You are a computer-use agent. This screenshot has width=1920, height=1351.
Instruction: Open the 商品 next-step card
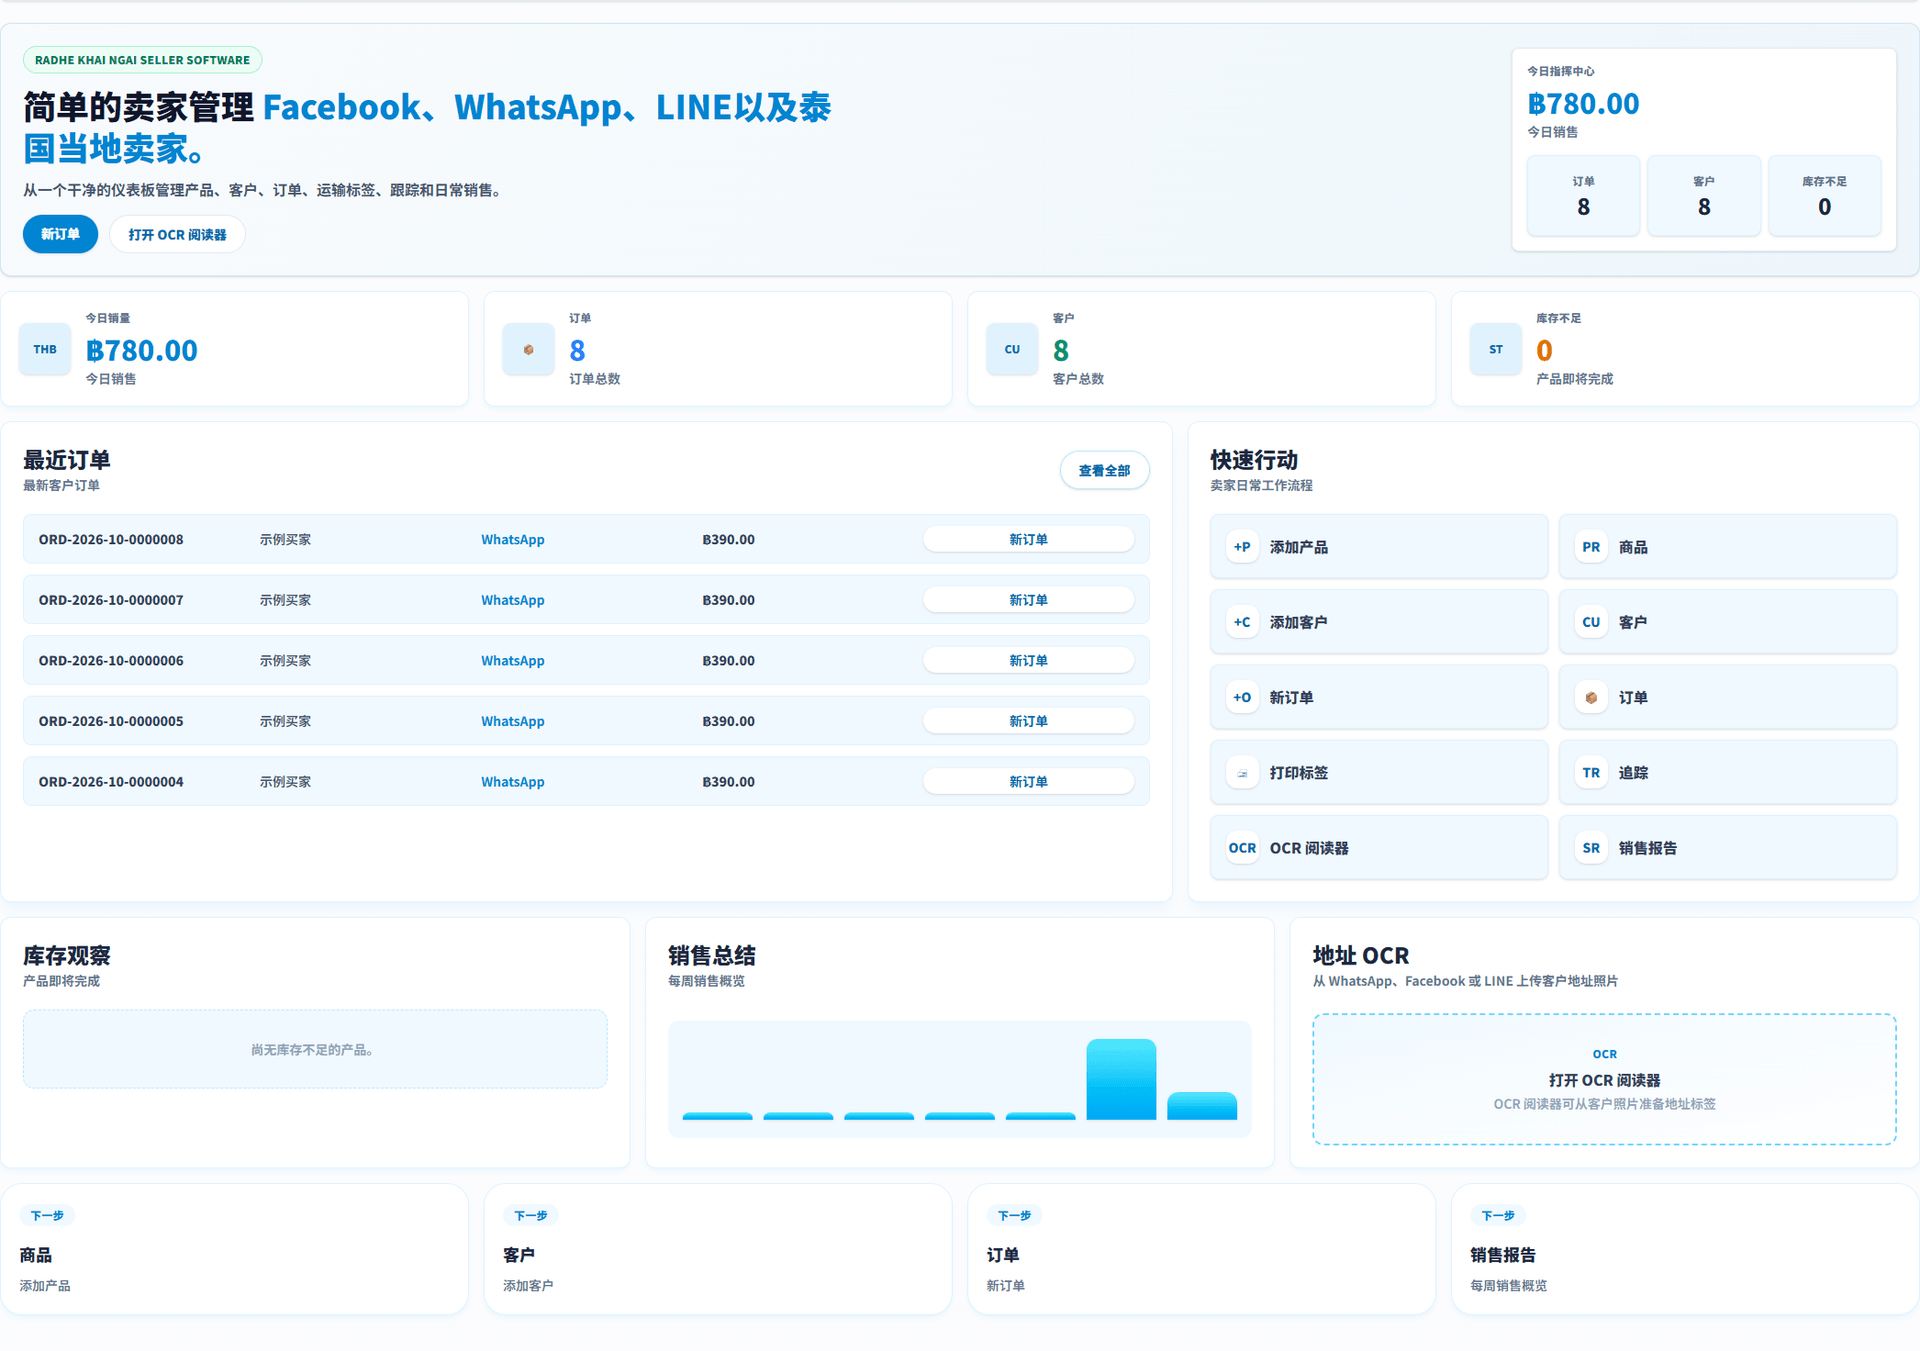coord(234,1249)
